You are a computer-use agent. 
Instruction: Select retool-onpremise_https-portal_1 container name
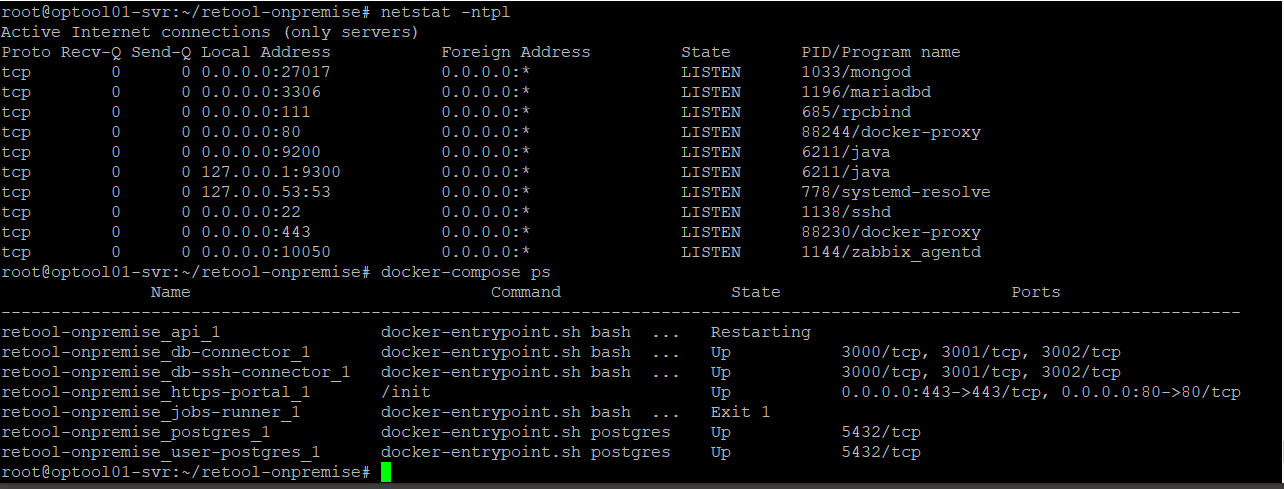[x=156, y=392]
